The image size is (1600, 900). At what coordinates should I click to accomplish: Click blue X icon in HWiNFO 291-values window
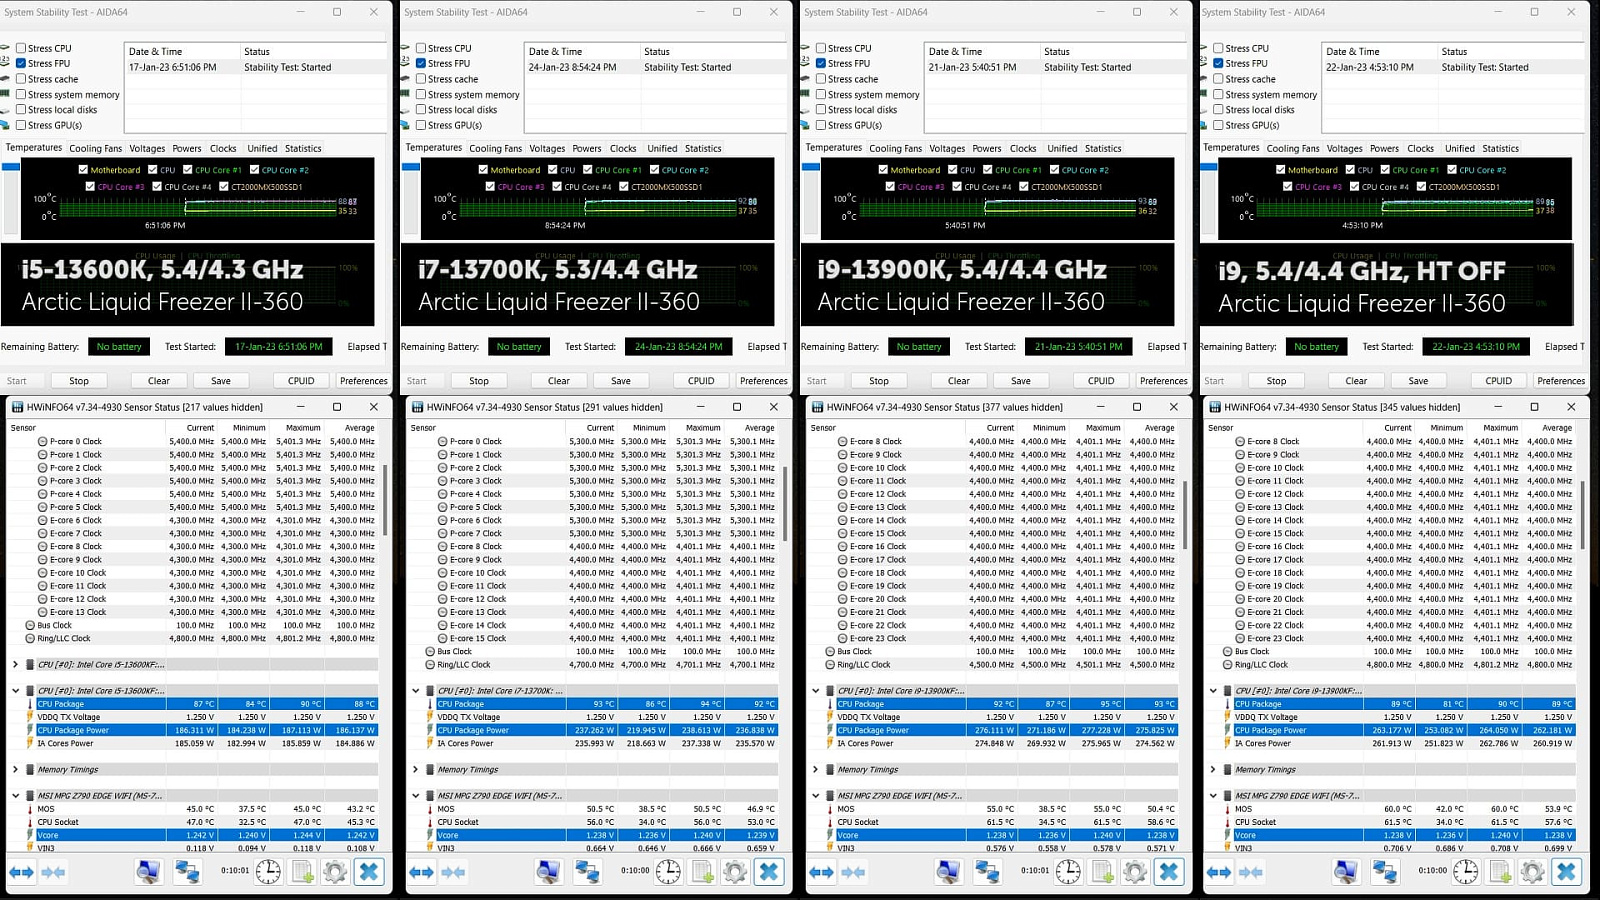point(769,872)
